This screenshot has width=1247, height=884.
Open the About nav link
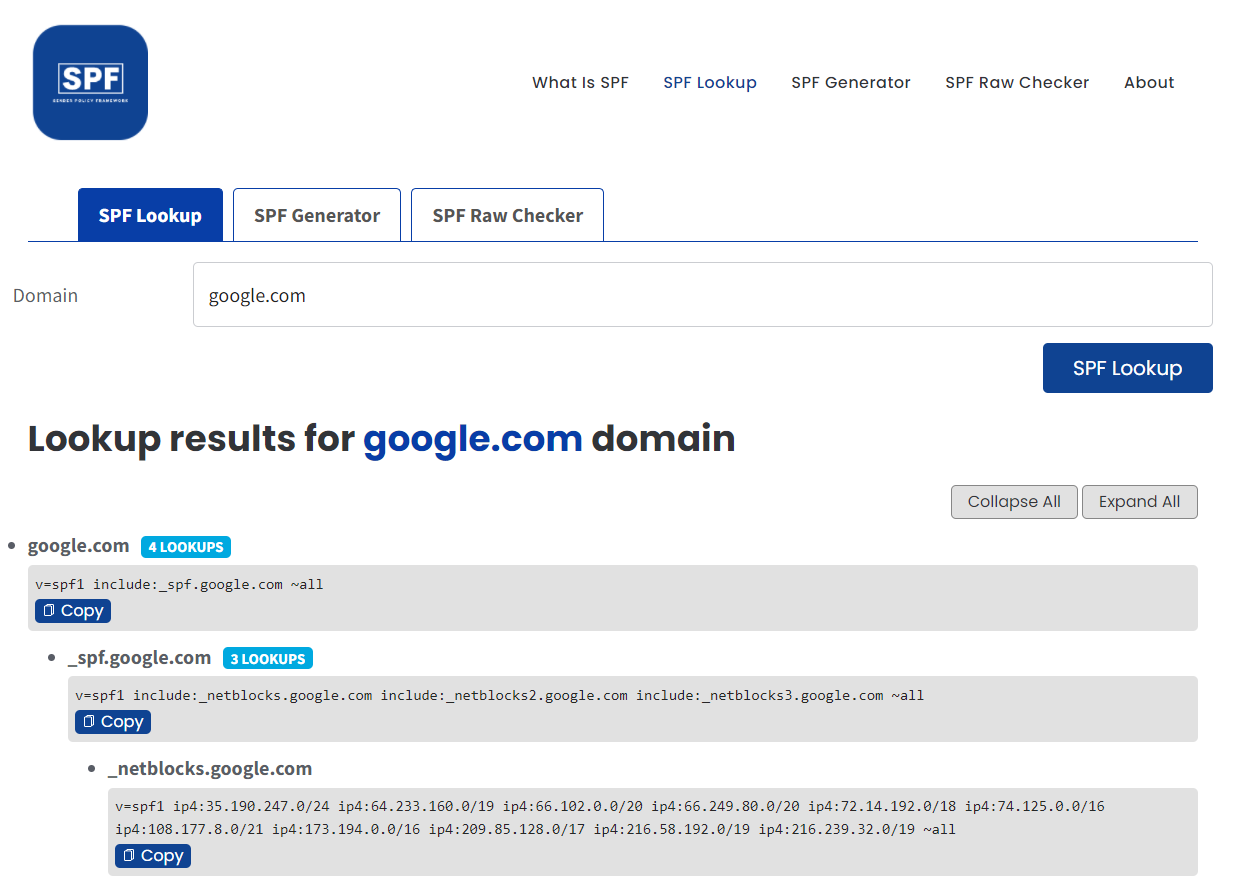coord(1149,83)
